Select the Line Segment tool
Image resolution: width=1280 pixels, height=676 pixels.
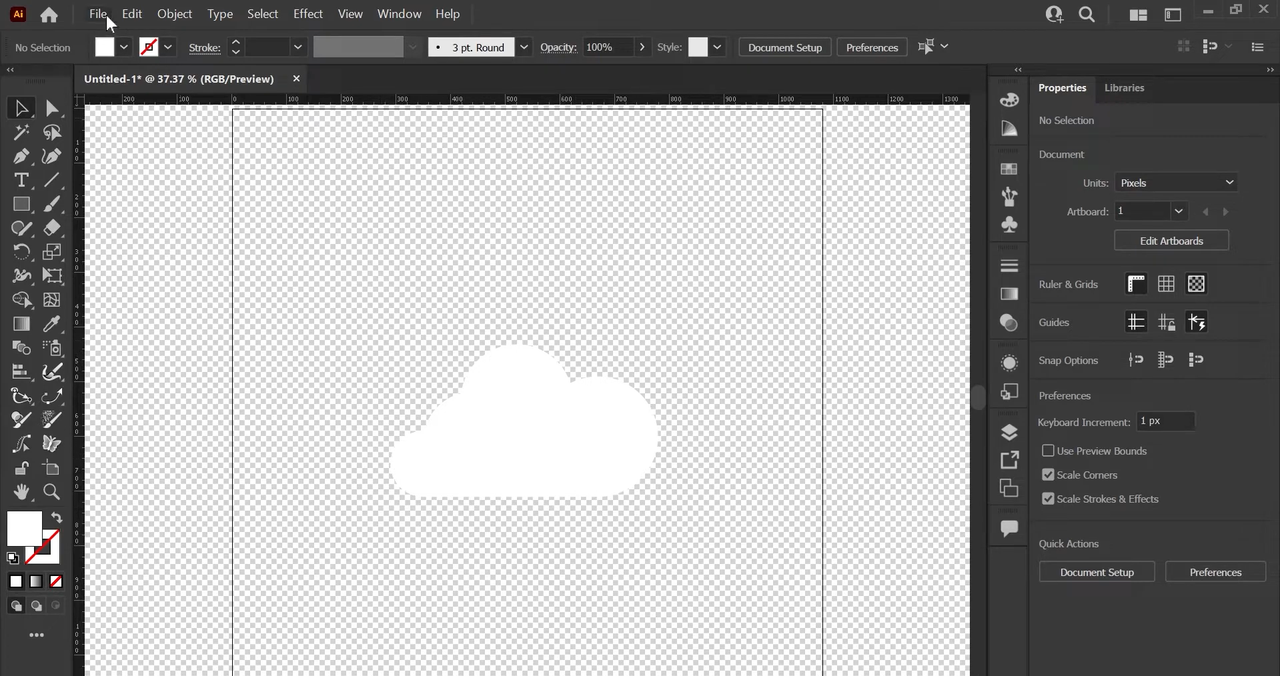pyautogui.click(x=52, y=180)
